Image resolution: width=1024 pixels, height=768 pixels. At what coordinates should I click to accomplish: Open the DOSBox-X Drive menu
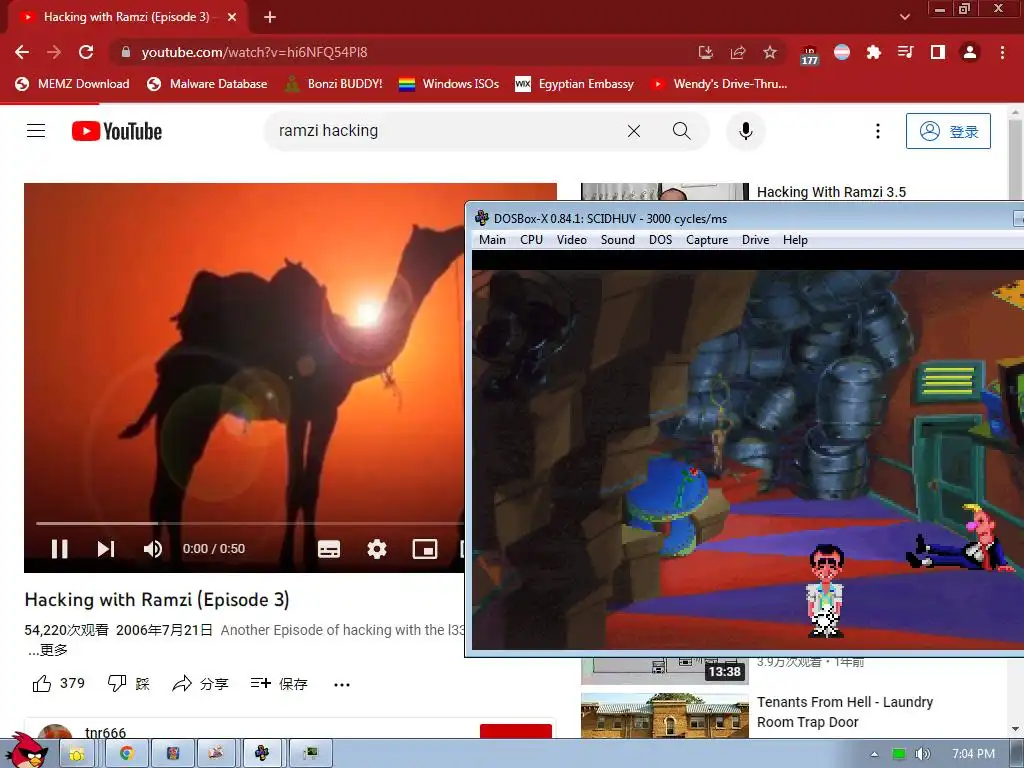[x=755, y=240]
